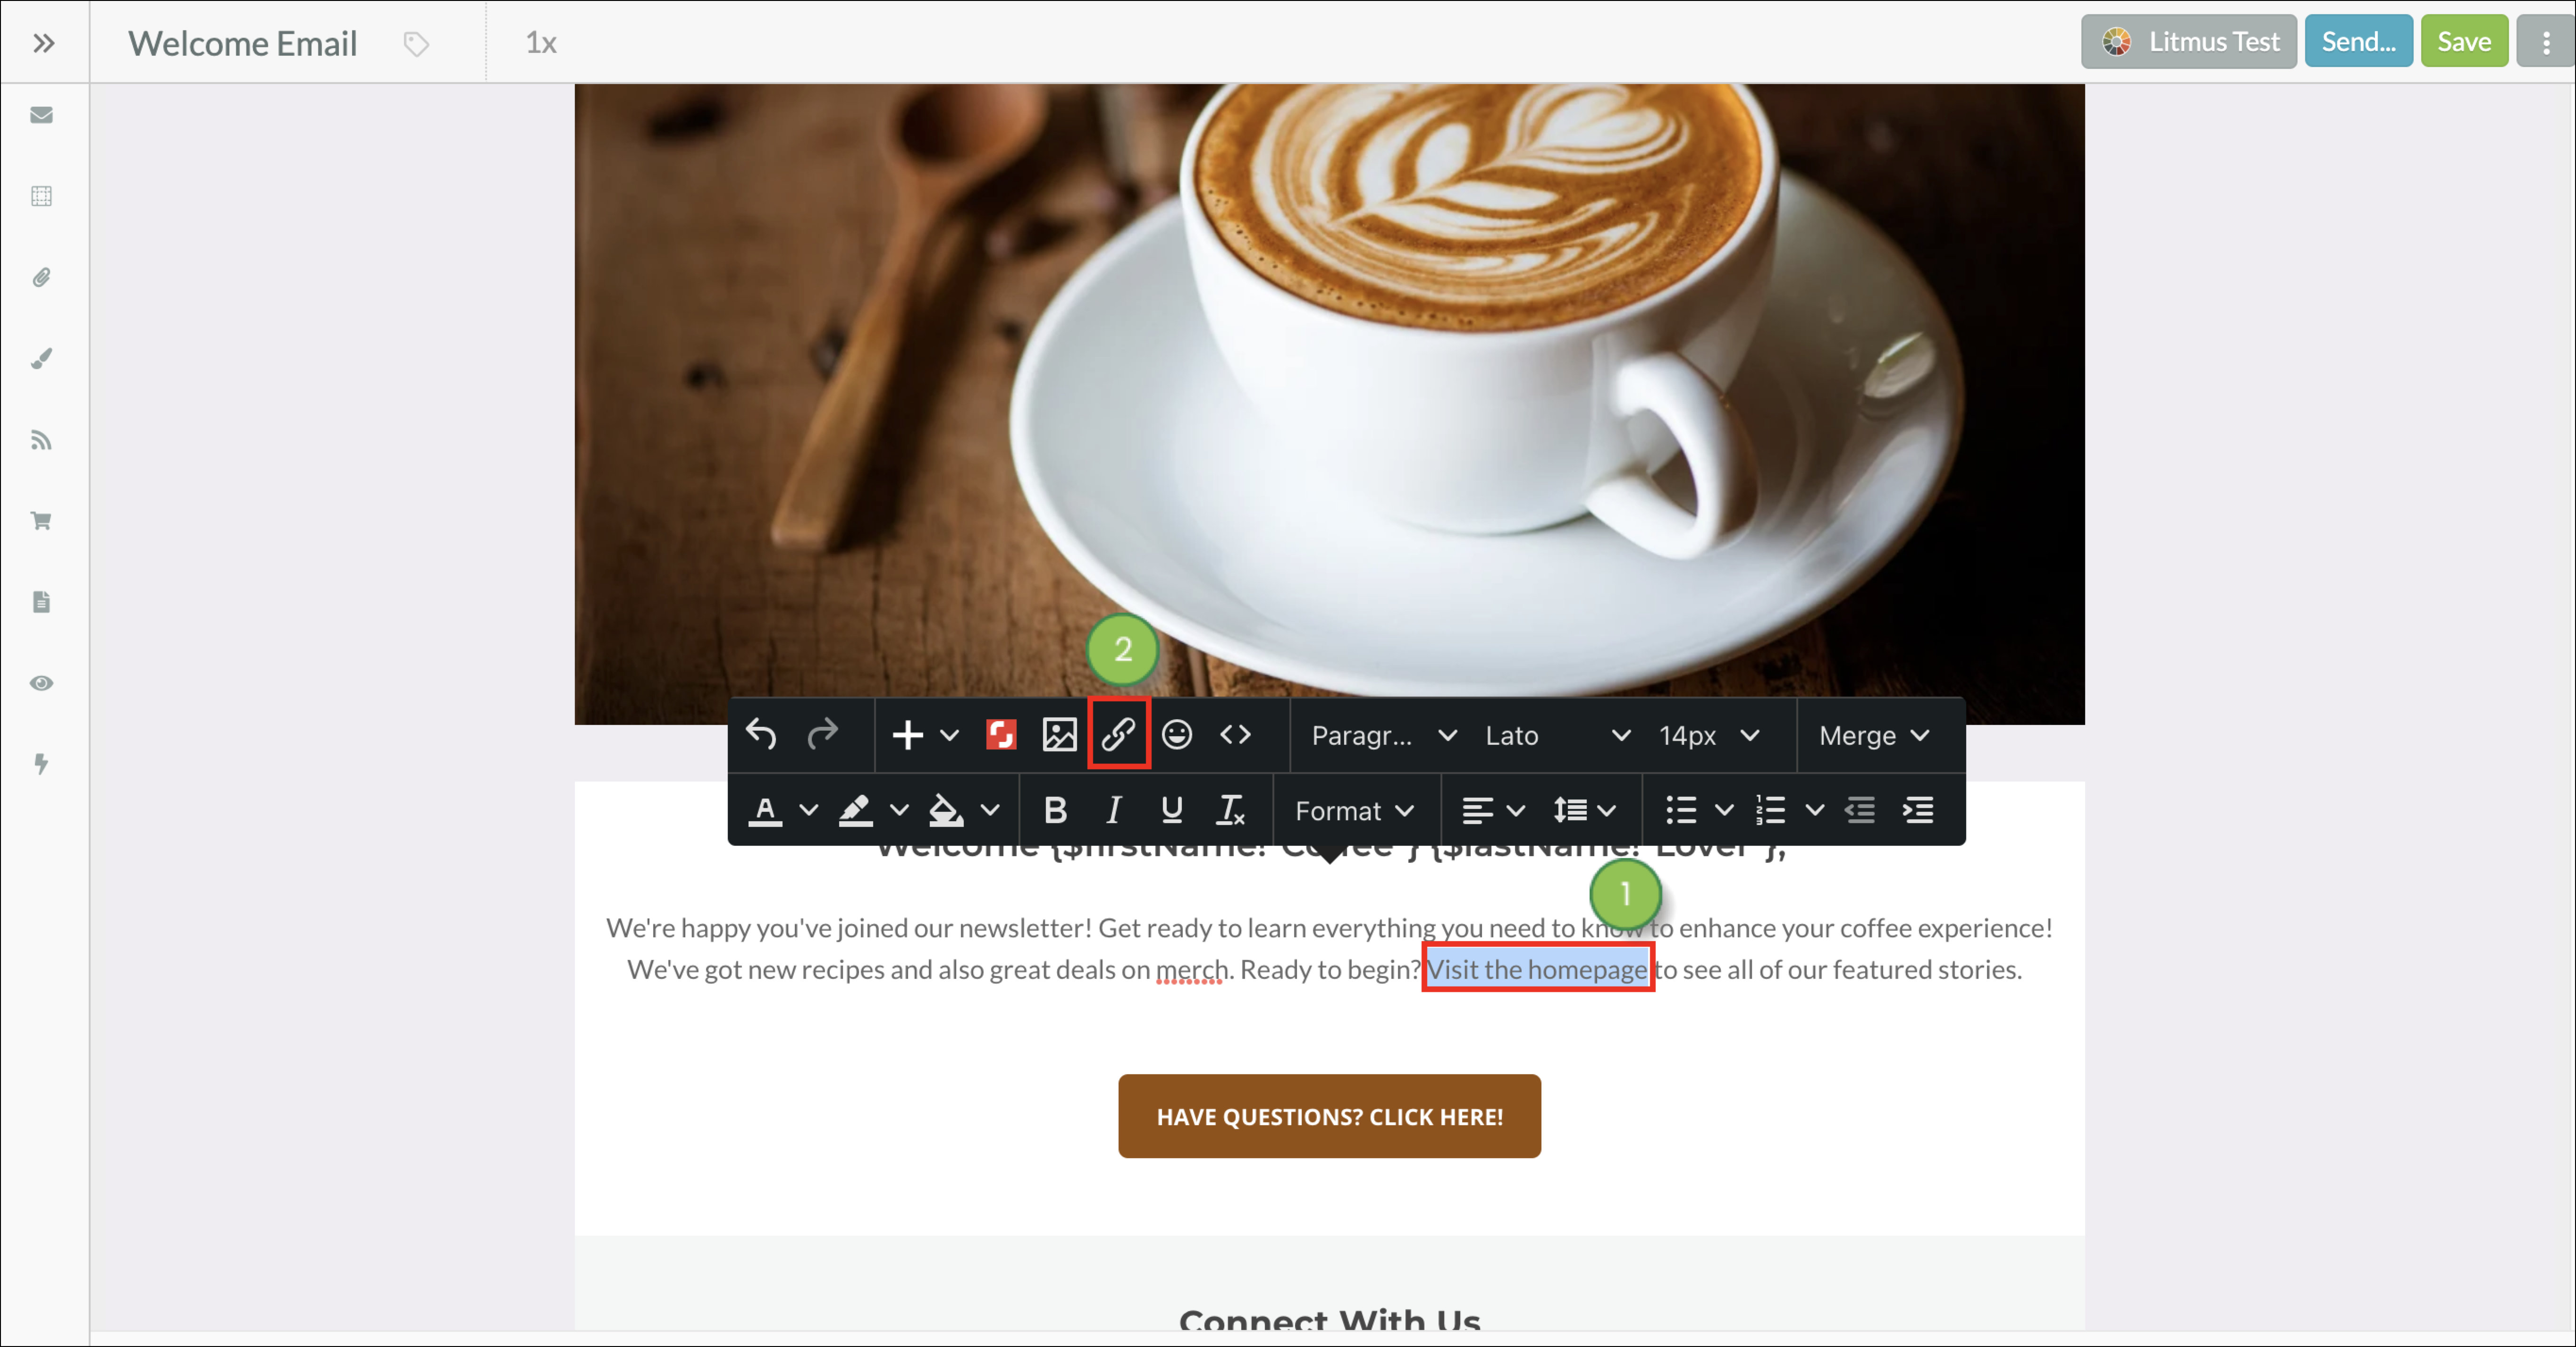2576x1347 pixels.
Task: Expand the text color dropdown arrow
Action: (808, 811)
